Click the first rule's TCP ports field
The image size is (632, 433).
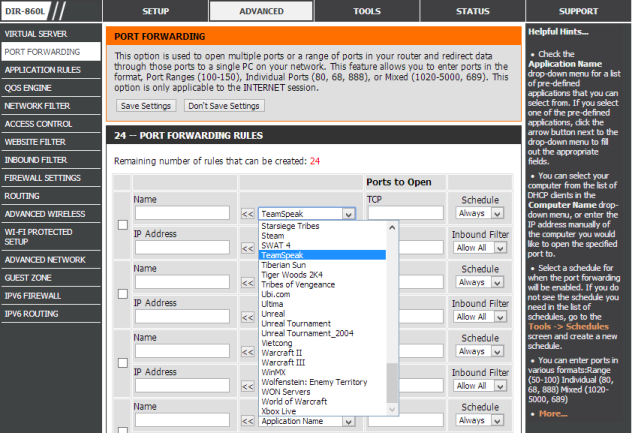tap(405, 213)
